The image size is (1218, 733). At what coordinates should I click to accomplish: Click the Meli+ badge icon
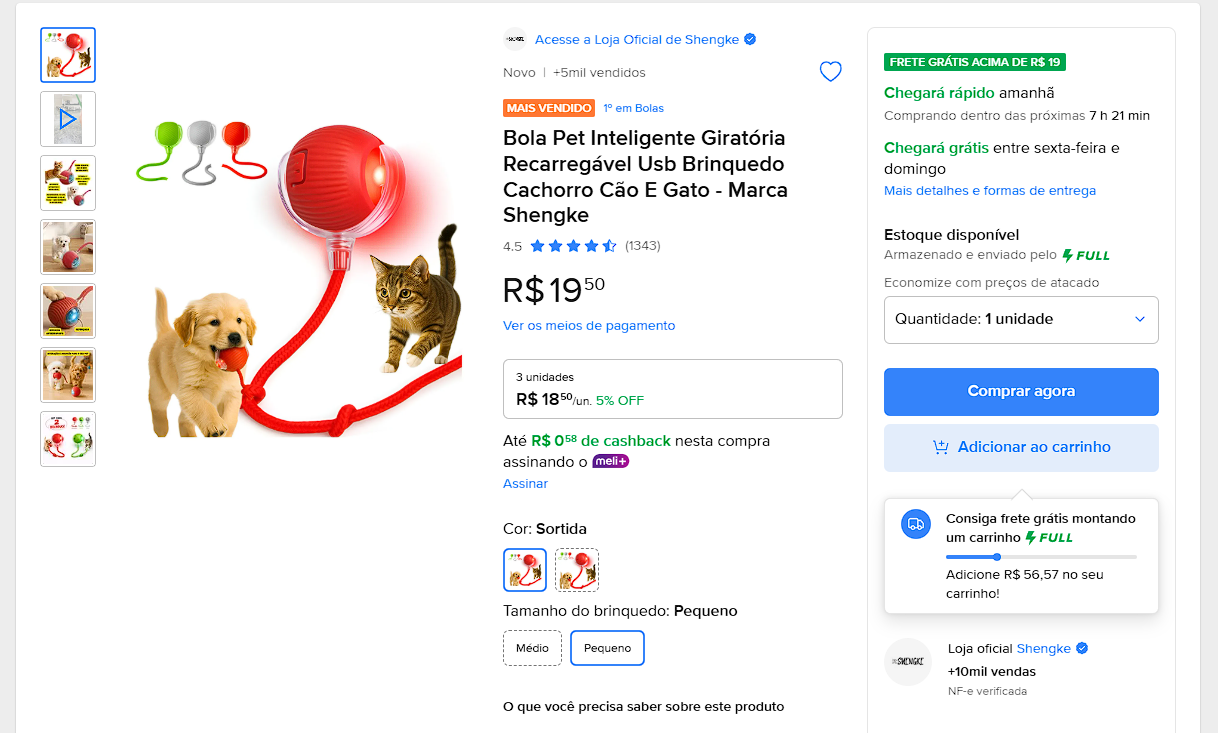(610, 462)
